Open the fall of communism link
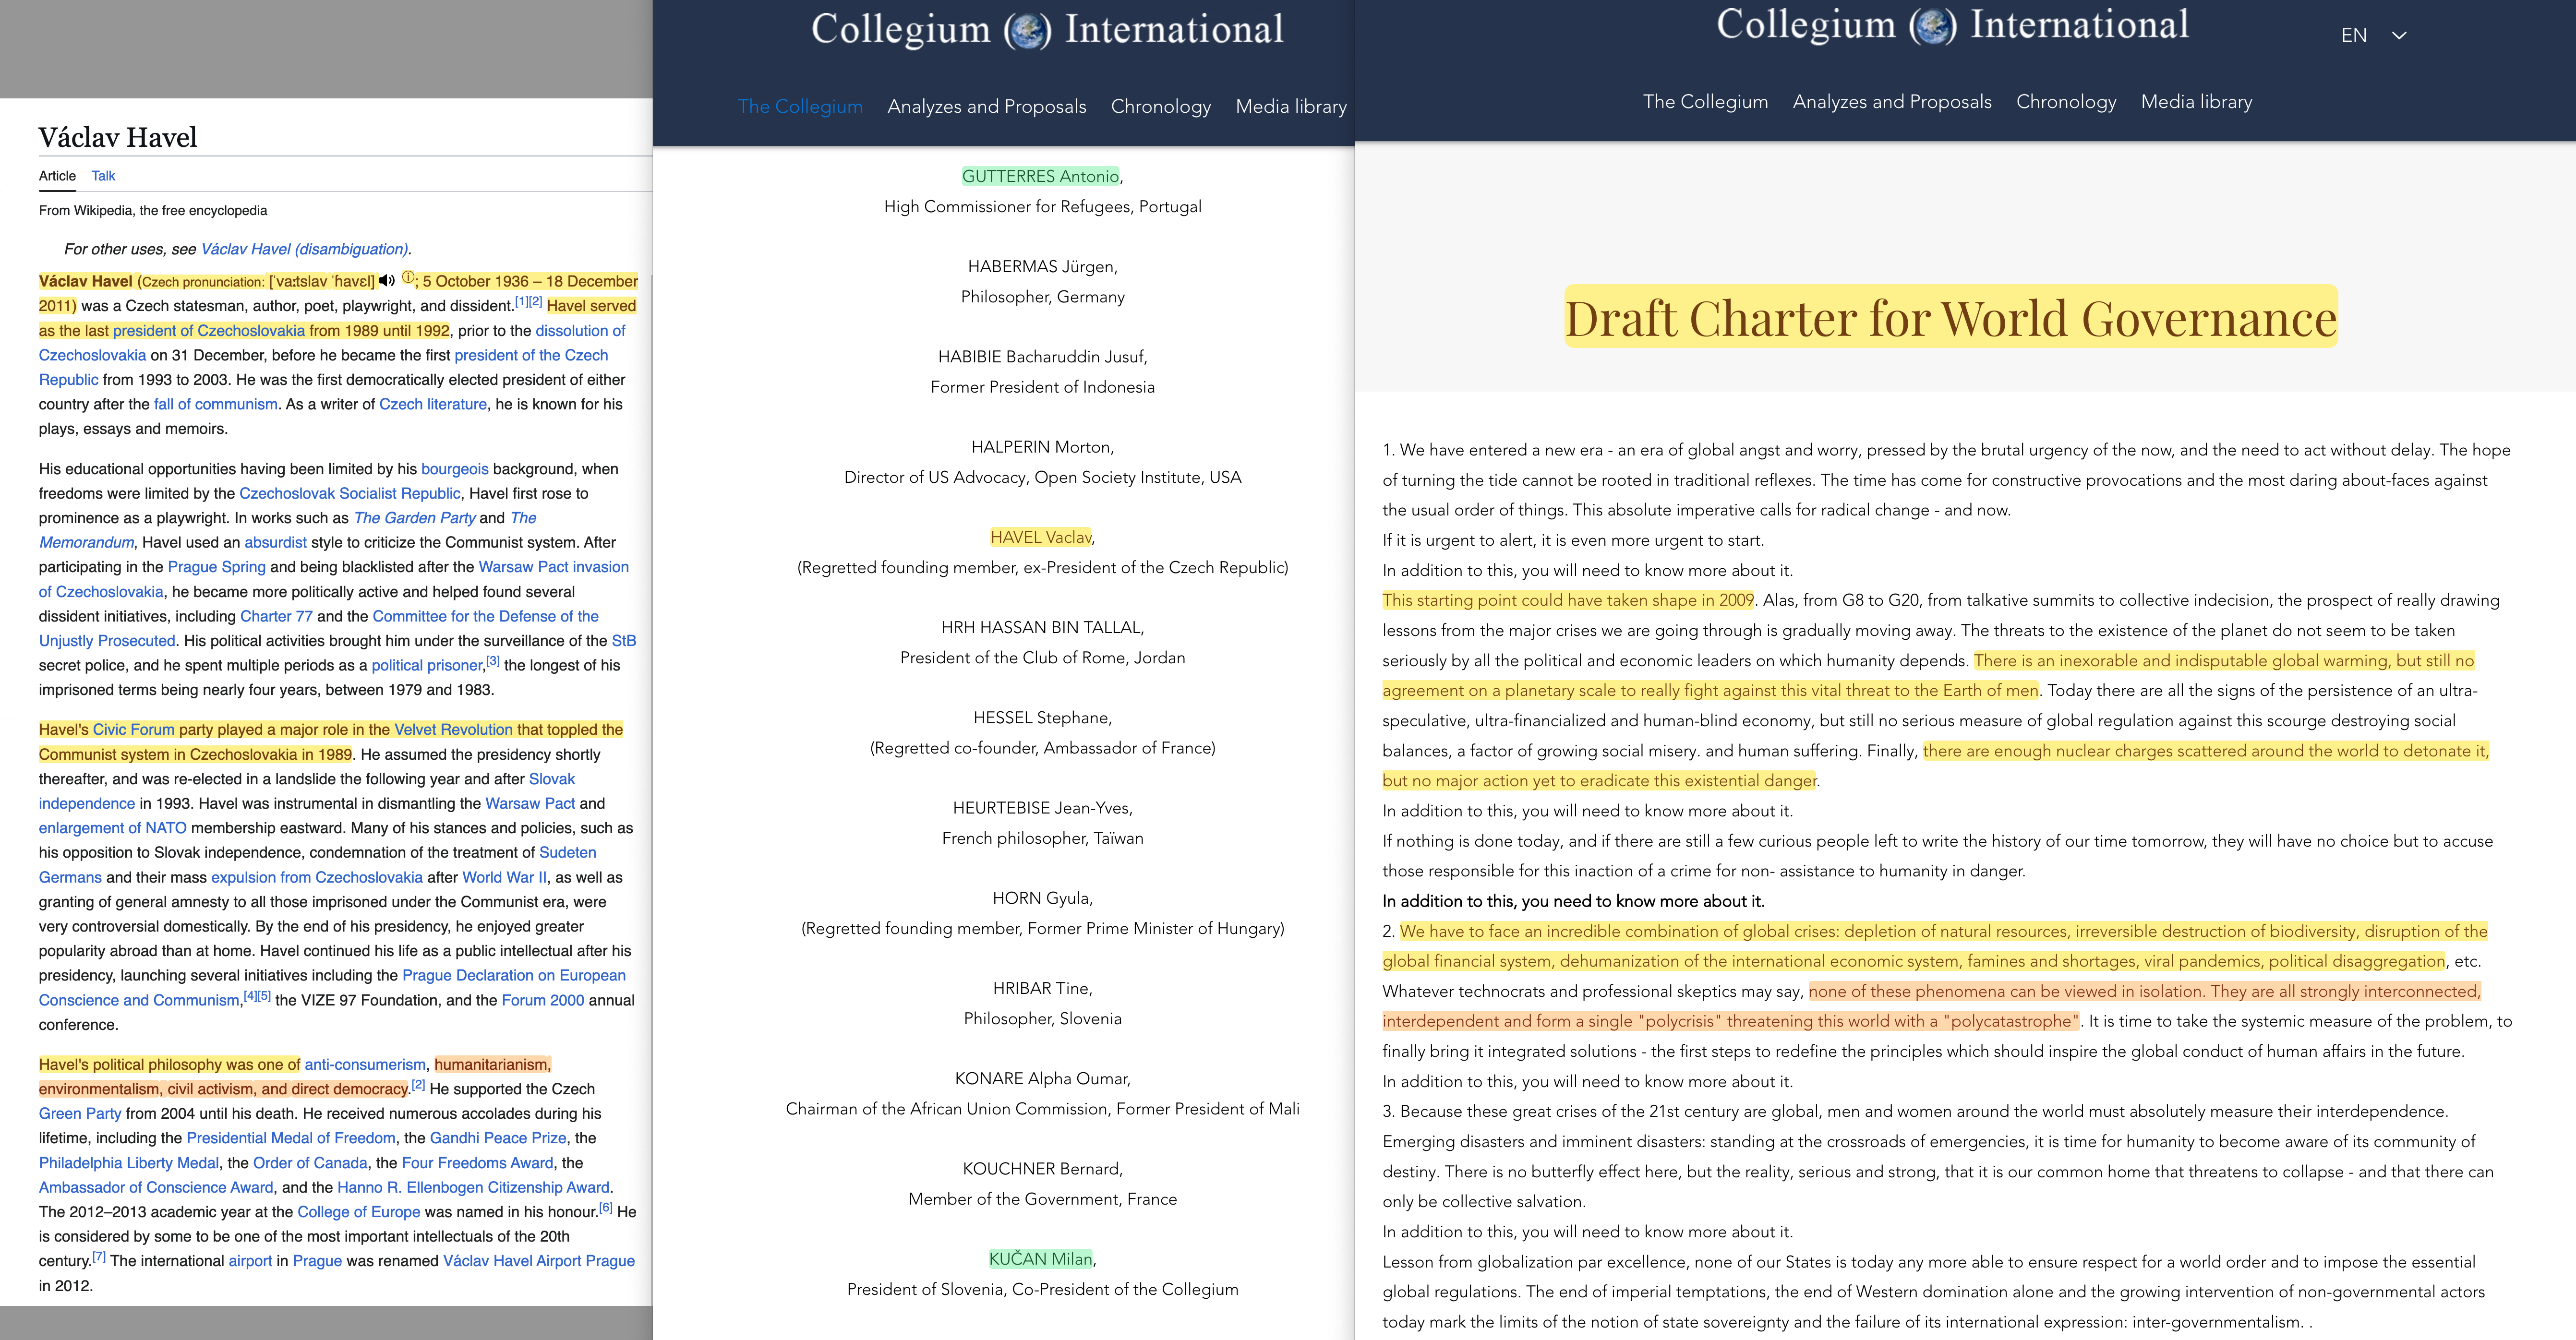Image resolution: width=2576 pixels, height=1340 pixels. 215,405
